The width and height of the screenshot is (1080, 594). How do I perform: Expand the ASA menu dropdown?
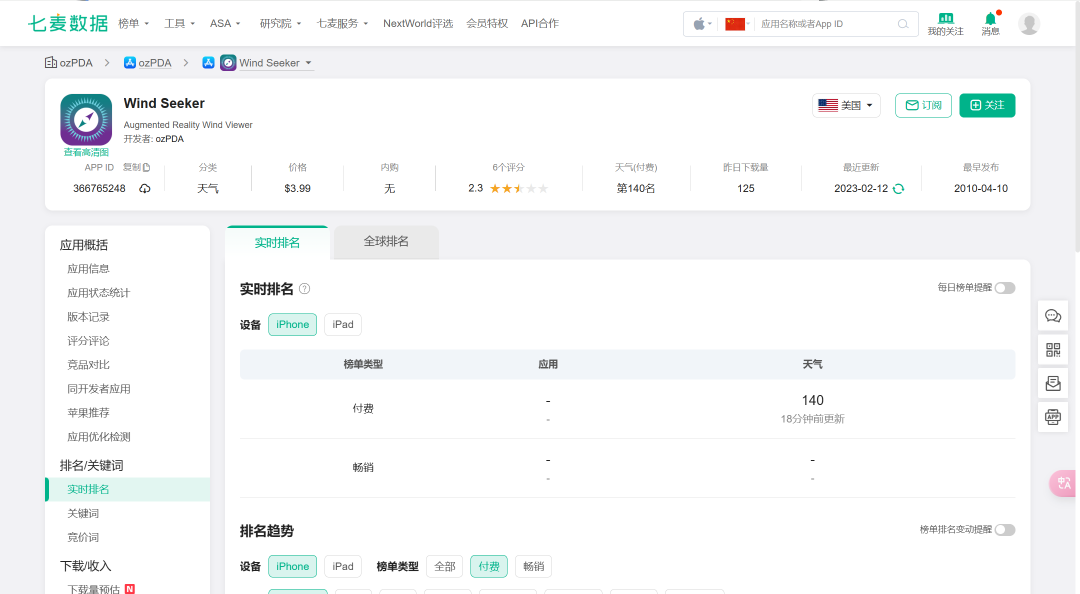click(225, 23)
